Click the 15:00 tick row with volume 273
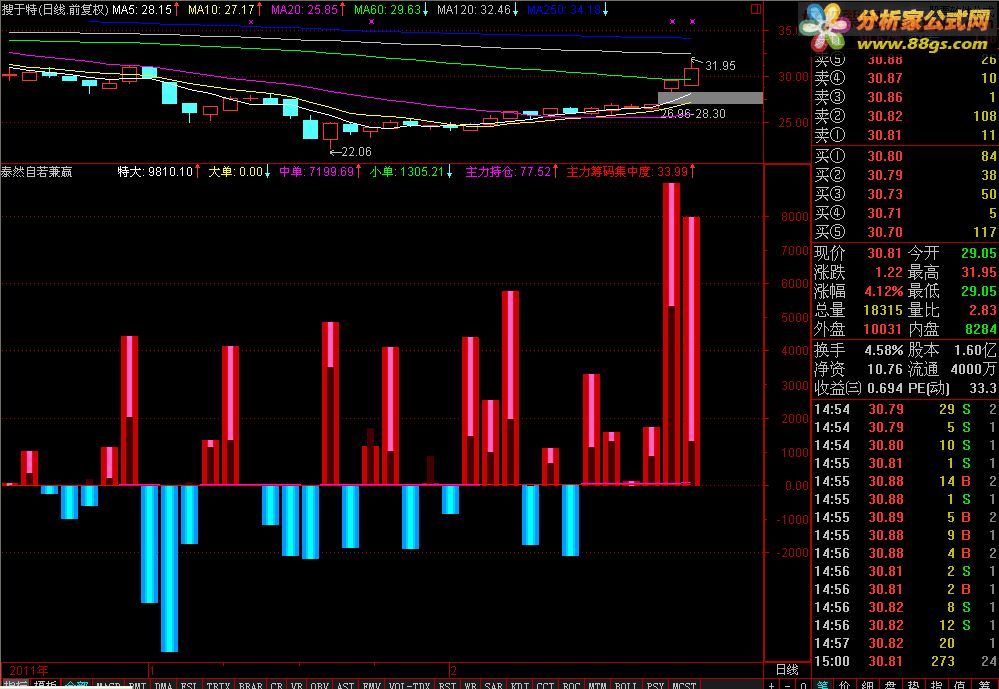999x689 pixels. pyautogui.click(x=905, y=661)
